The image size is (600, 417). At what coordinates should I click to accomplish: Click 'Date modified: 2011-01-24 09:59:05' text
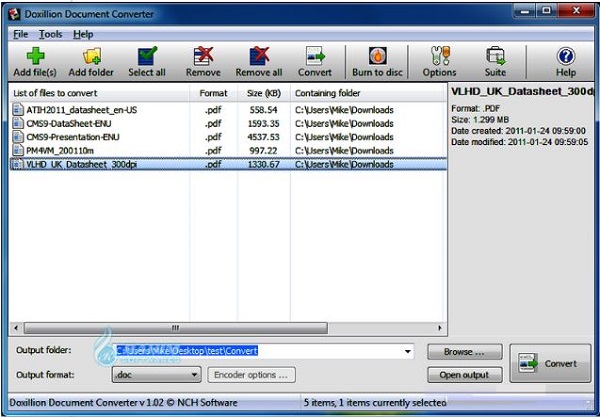point(520,142)
